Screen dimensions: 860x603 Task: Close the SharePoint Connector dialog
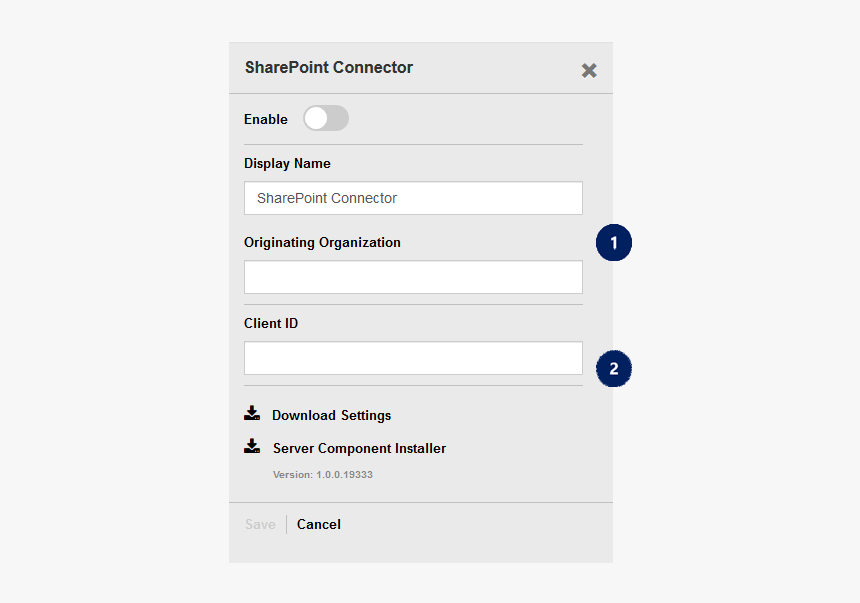tap(589, 70)
